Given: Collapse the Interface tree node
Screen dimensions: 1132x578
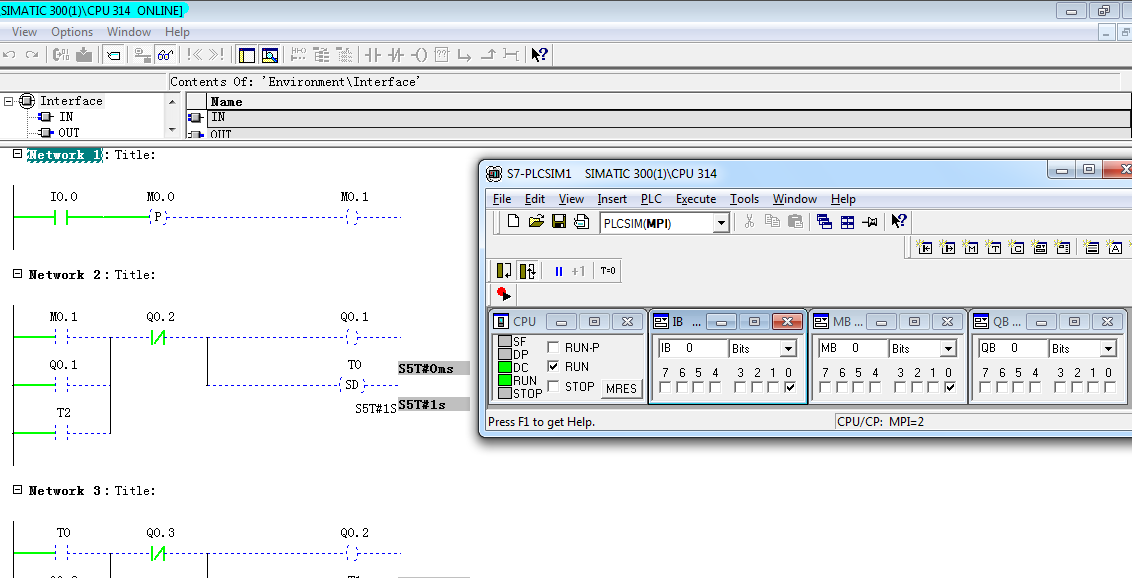Looking at the screenshot, I should 9,101.
